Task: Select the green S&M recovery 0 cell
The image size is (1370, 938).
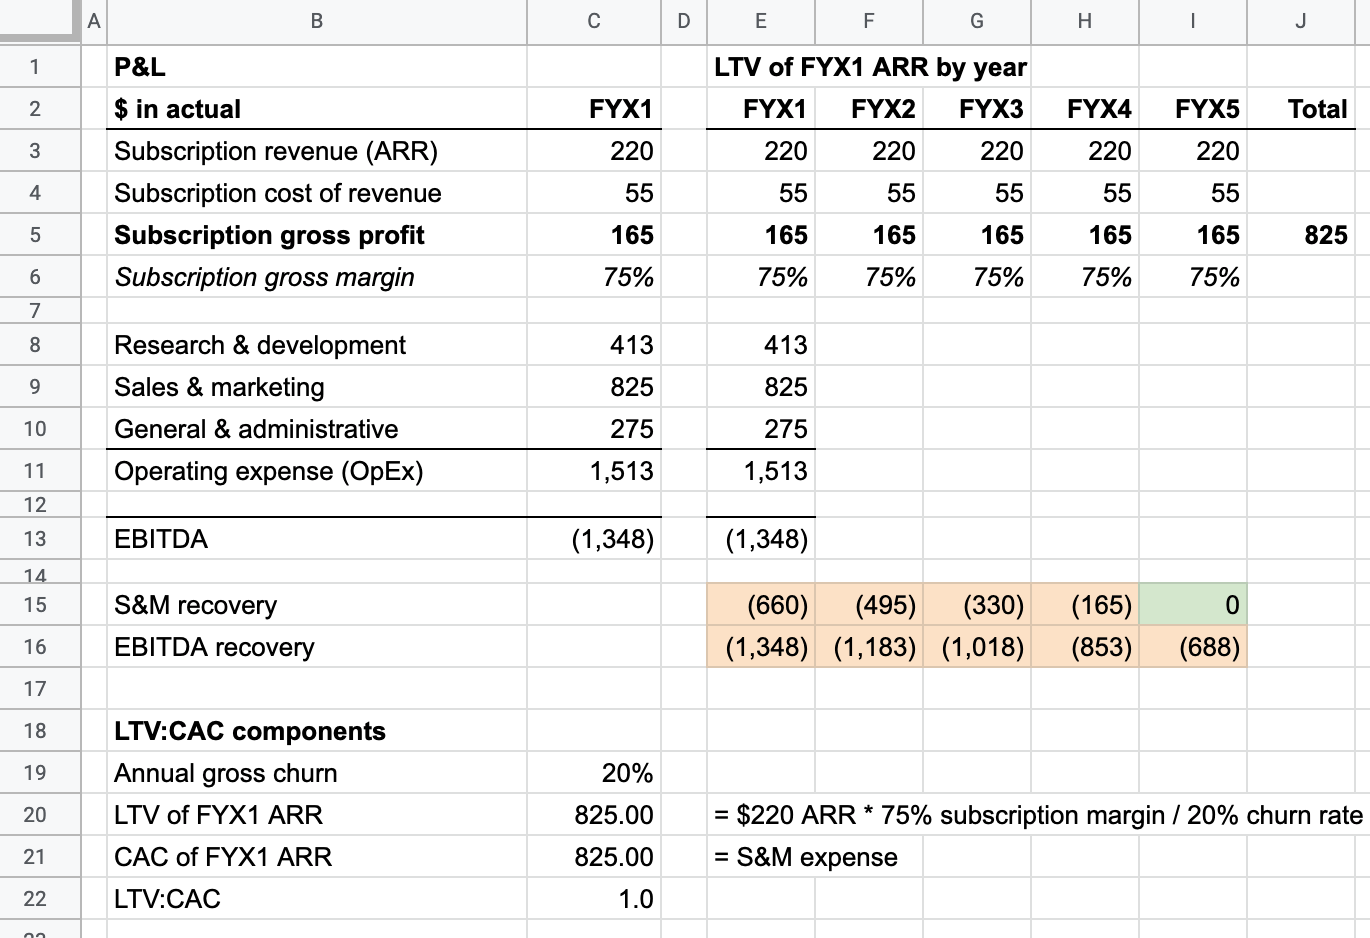Action: click(1192, 605)
